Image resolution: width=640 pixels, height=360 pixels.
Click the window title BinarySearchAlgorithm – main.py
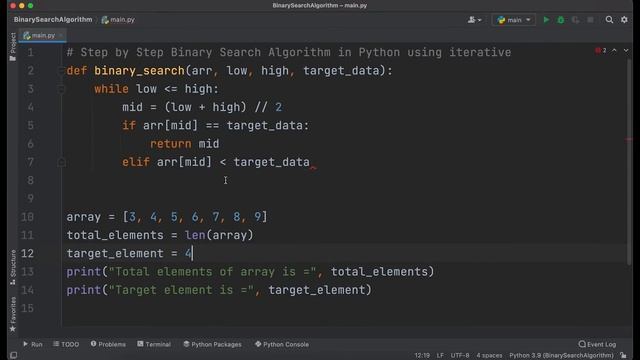[x=320, y=5]
